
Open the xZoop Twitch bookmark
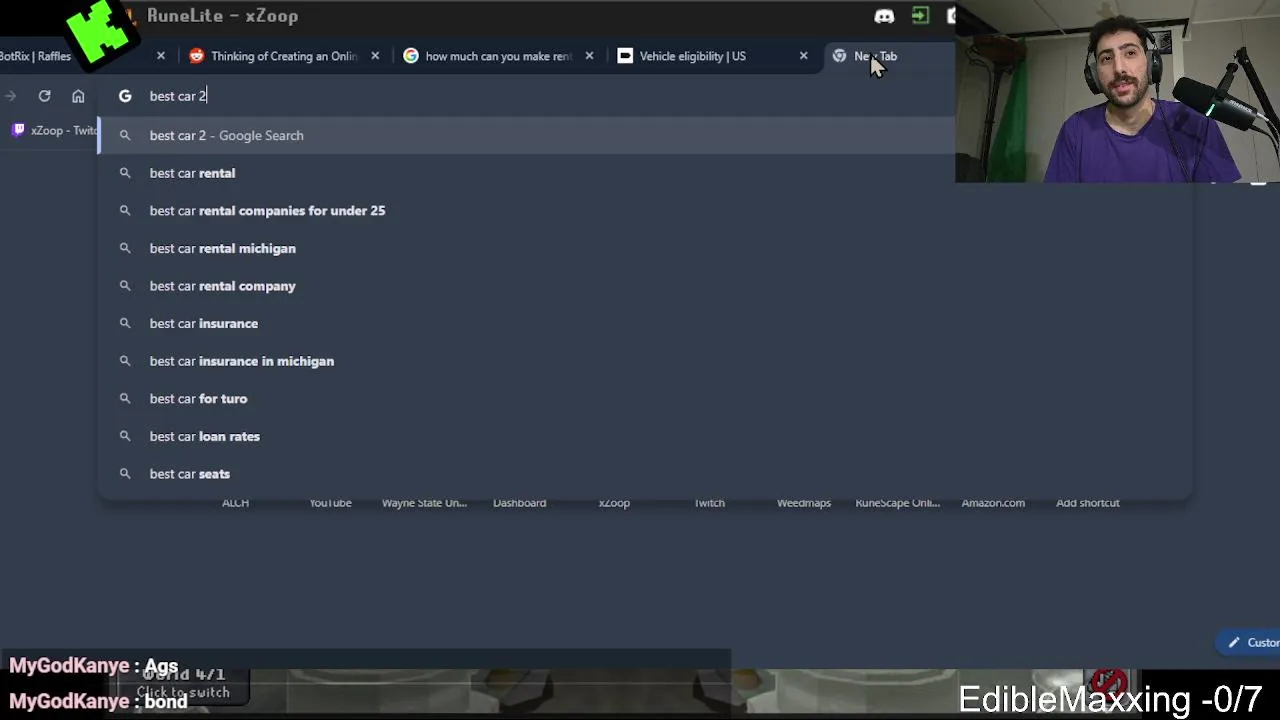pyautogui.click(x=55, y=130)
